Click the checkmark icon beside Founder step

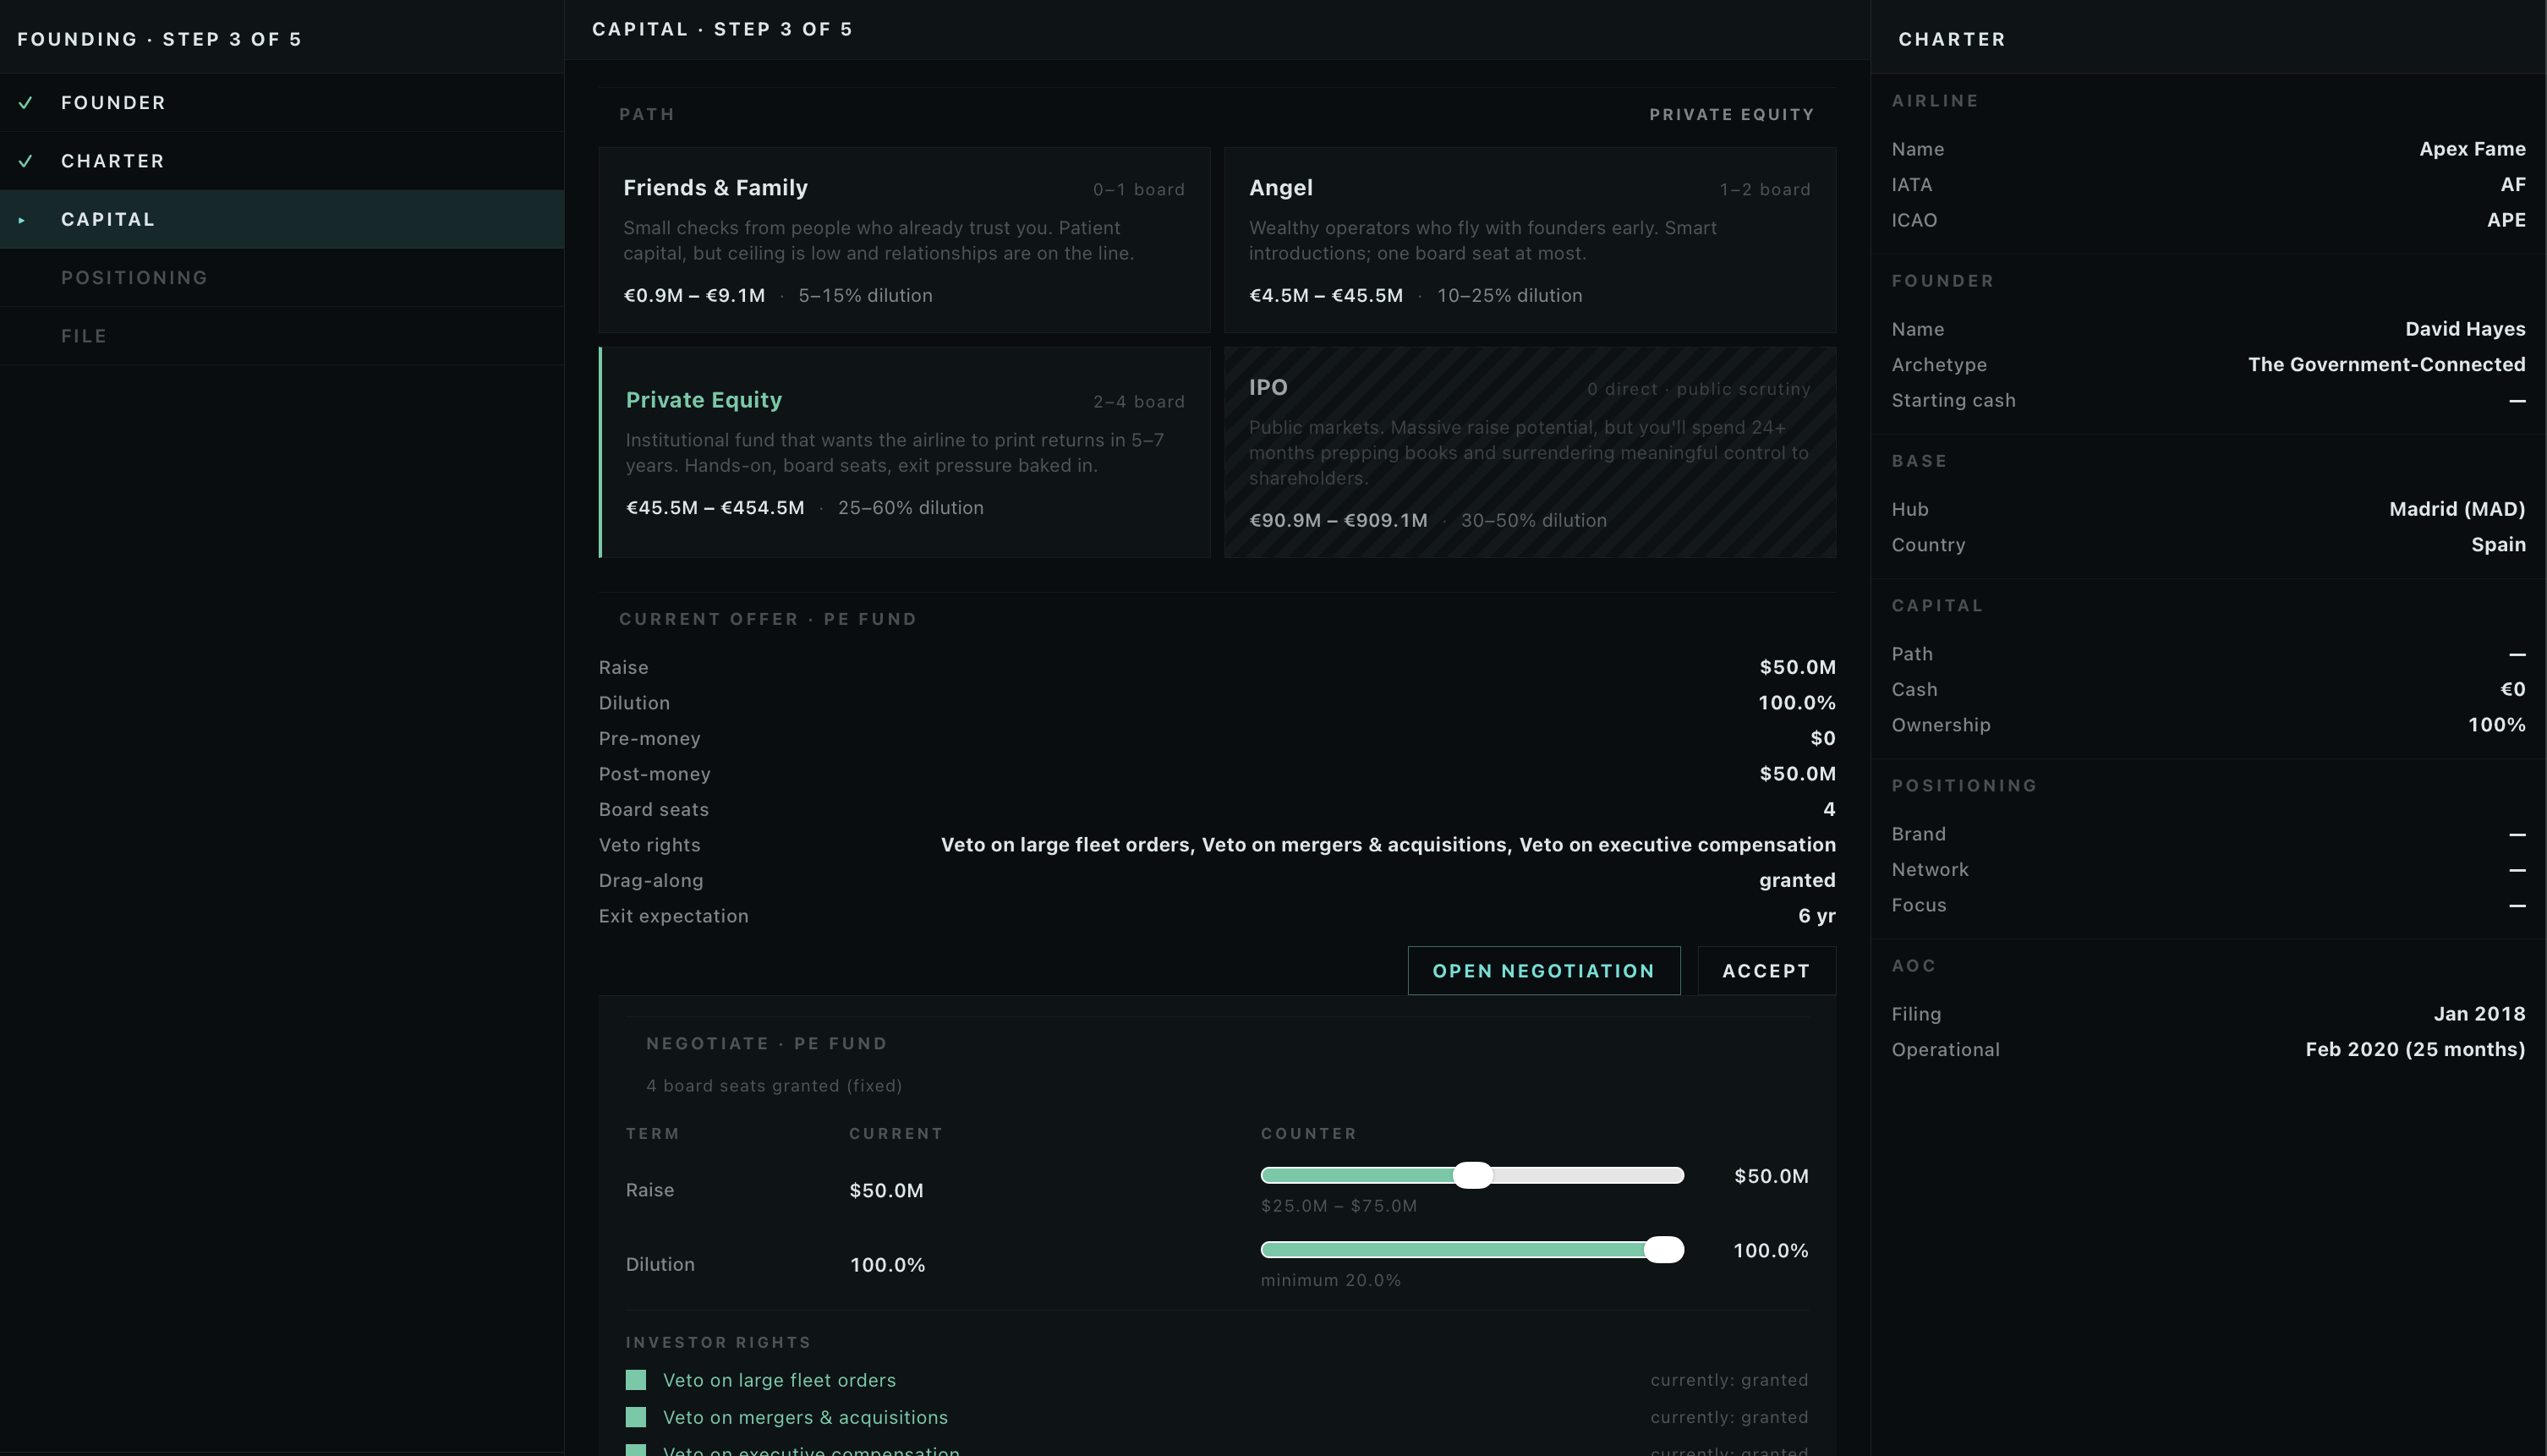[26, 103]
